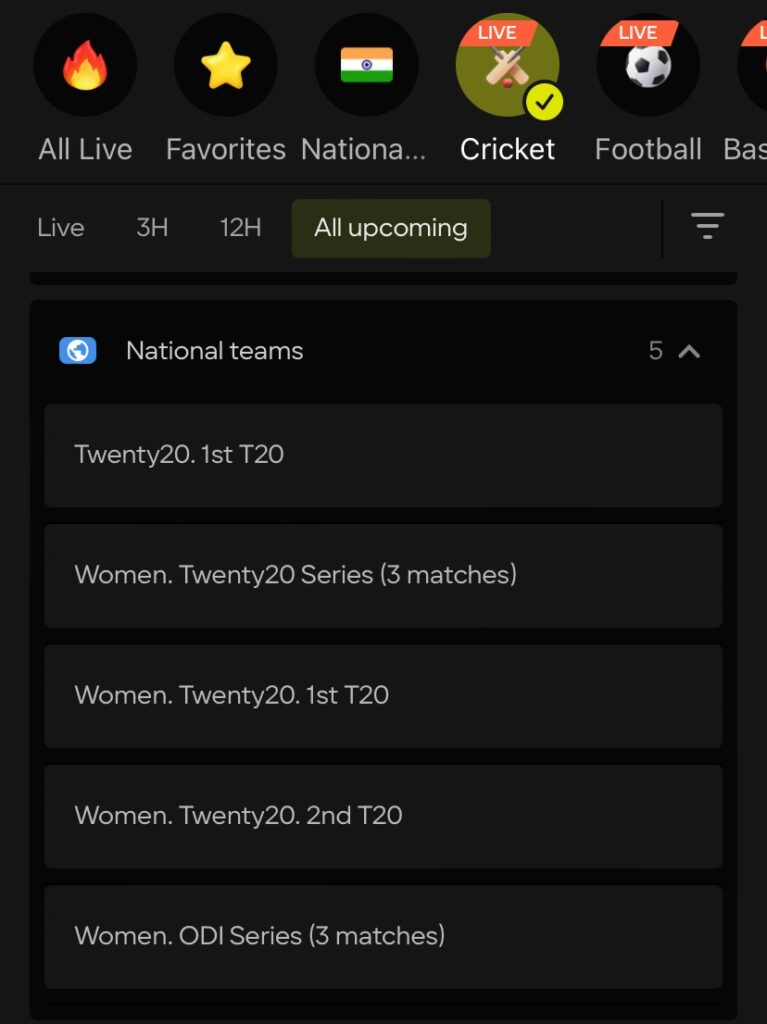Toggle the Cricket selection checkmark

pyautogui.click(x=544, y=99)
